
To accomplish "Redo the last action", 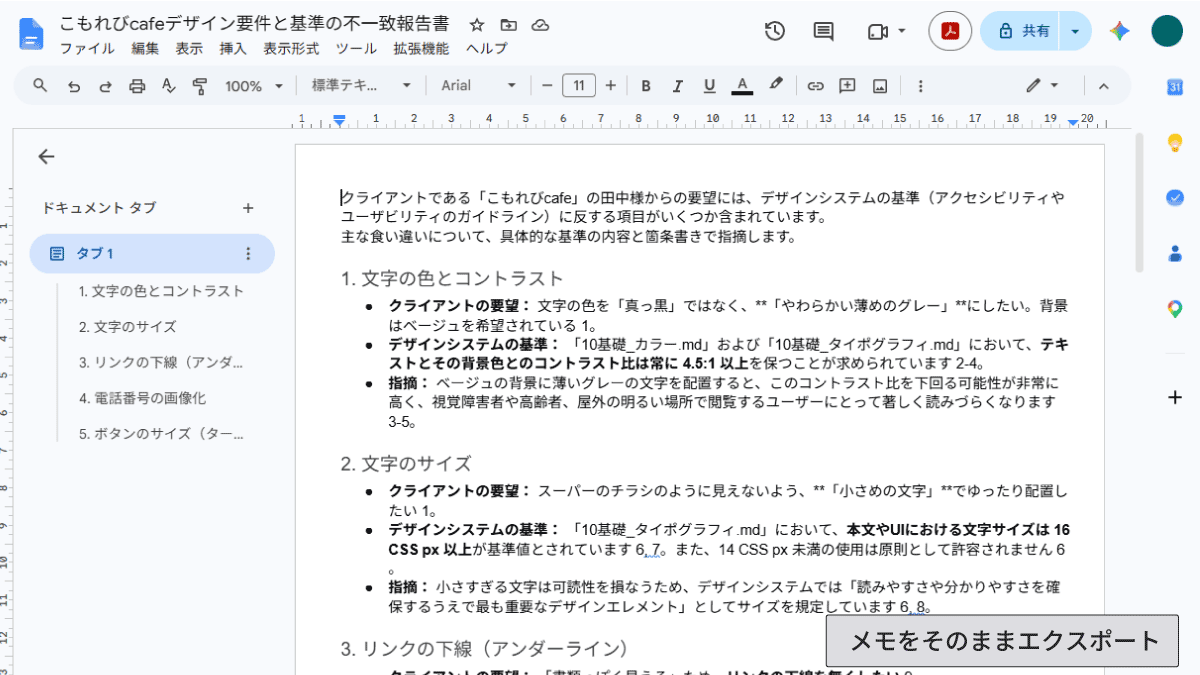I will click(105, 86).
